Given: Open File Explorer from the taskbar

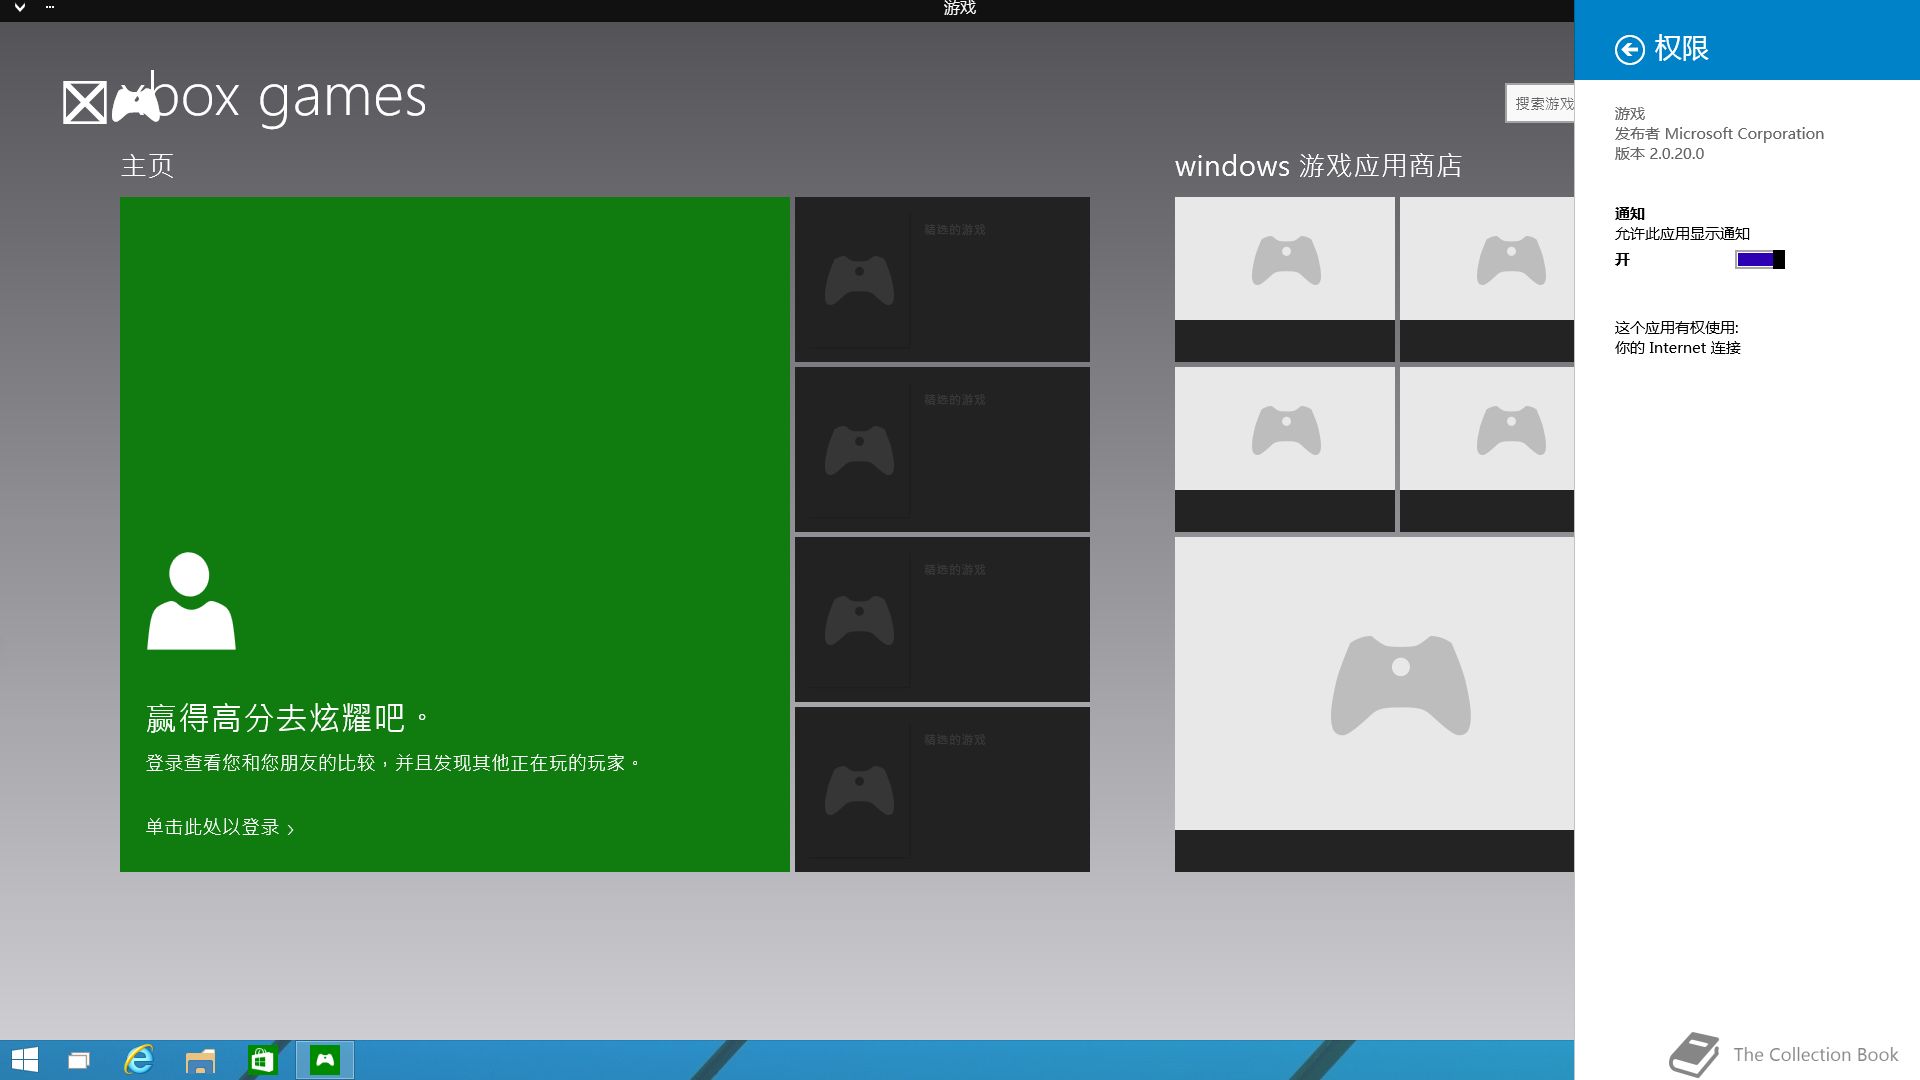Looking at the screenshot, I should (200, 1060).
